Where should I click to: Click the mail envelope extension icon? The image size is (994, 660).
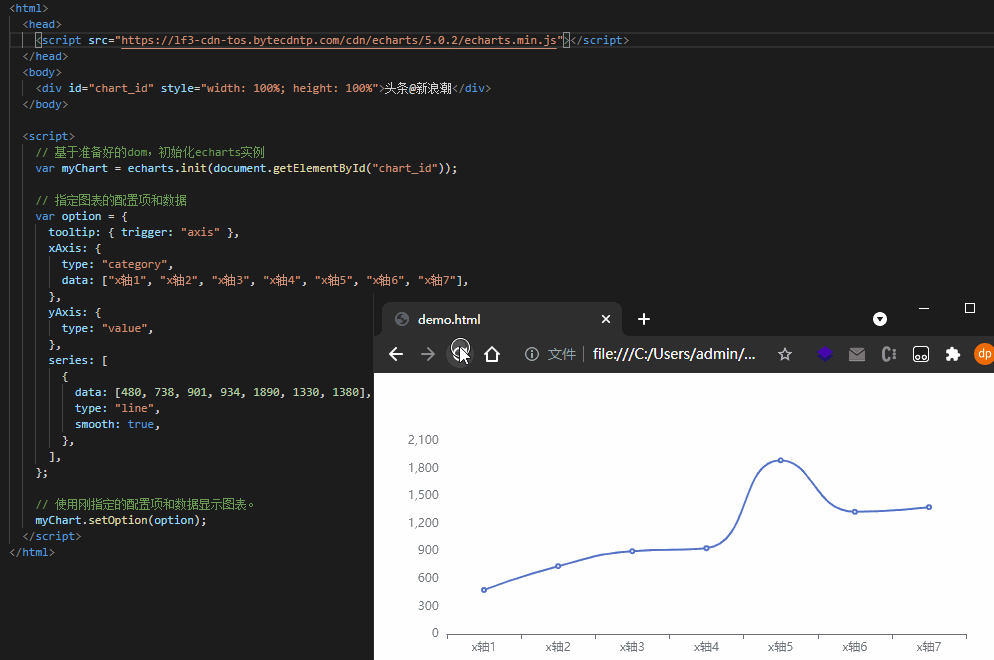pos(857,354)
